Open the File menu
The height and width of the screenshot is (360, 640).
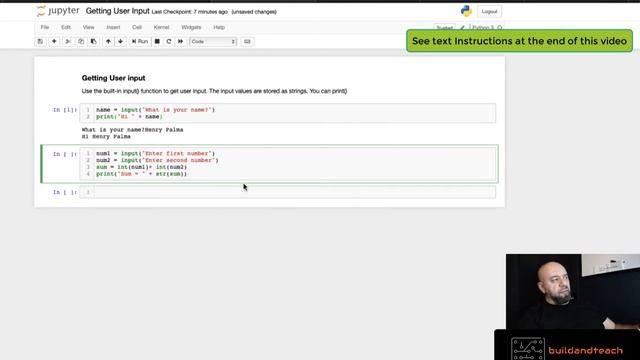(45, 27)
